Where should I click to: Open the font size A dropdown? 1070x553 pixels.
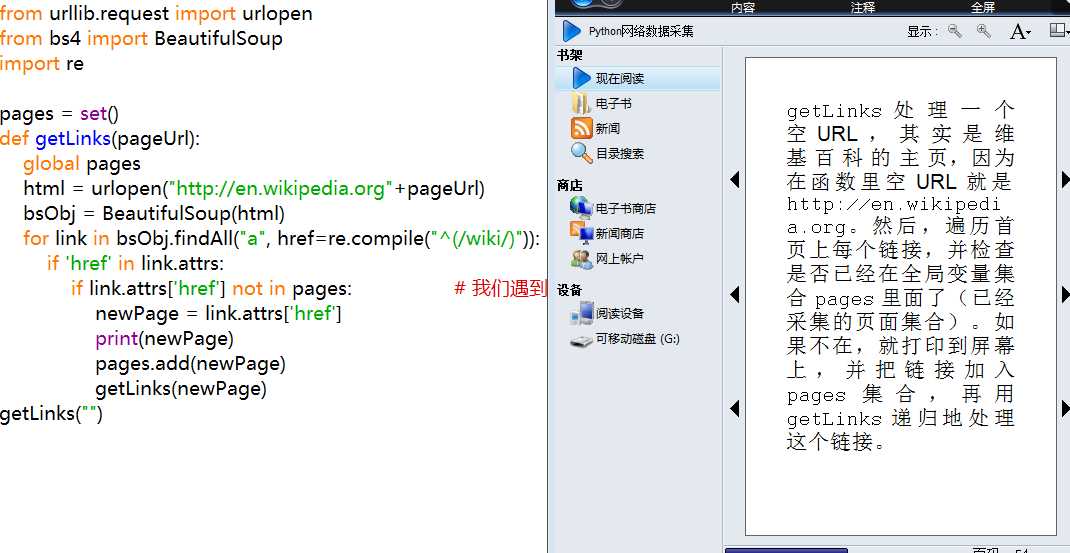[1020, 31]
